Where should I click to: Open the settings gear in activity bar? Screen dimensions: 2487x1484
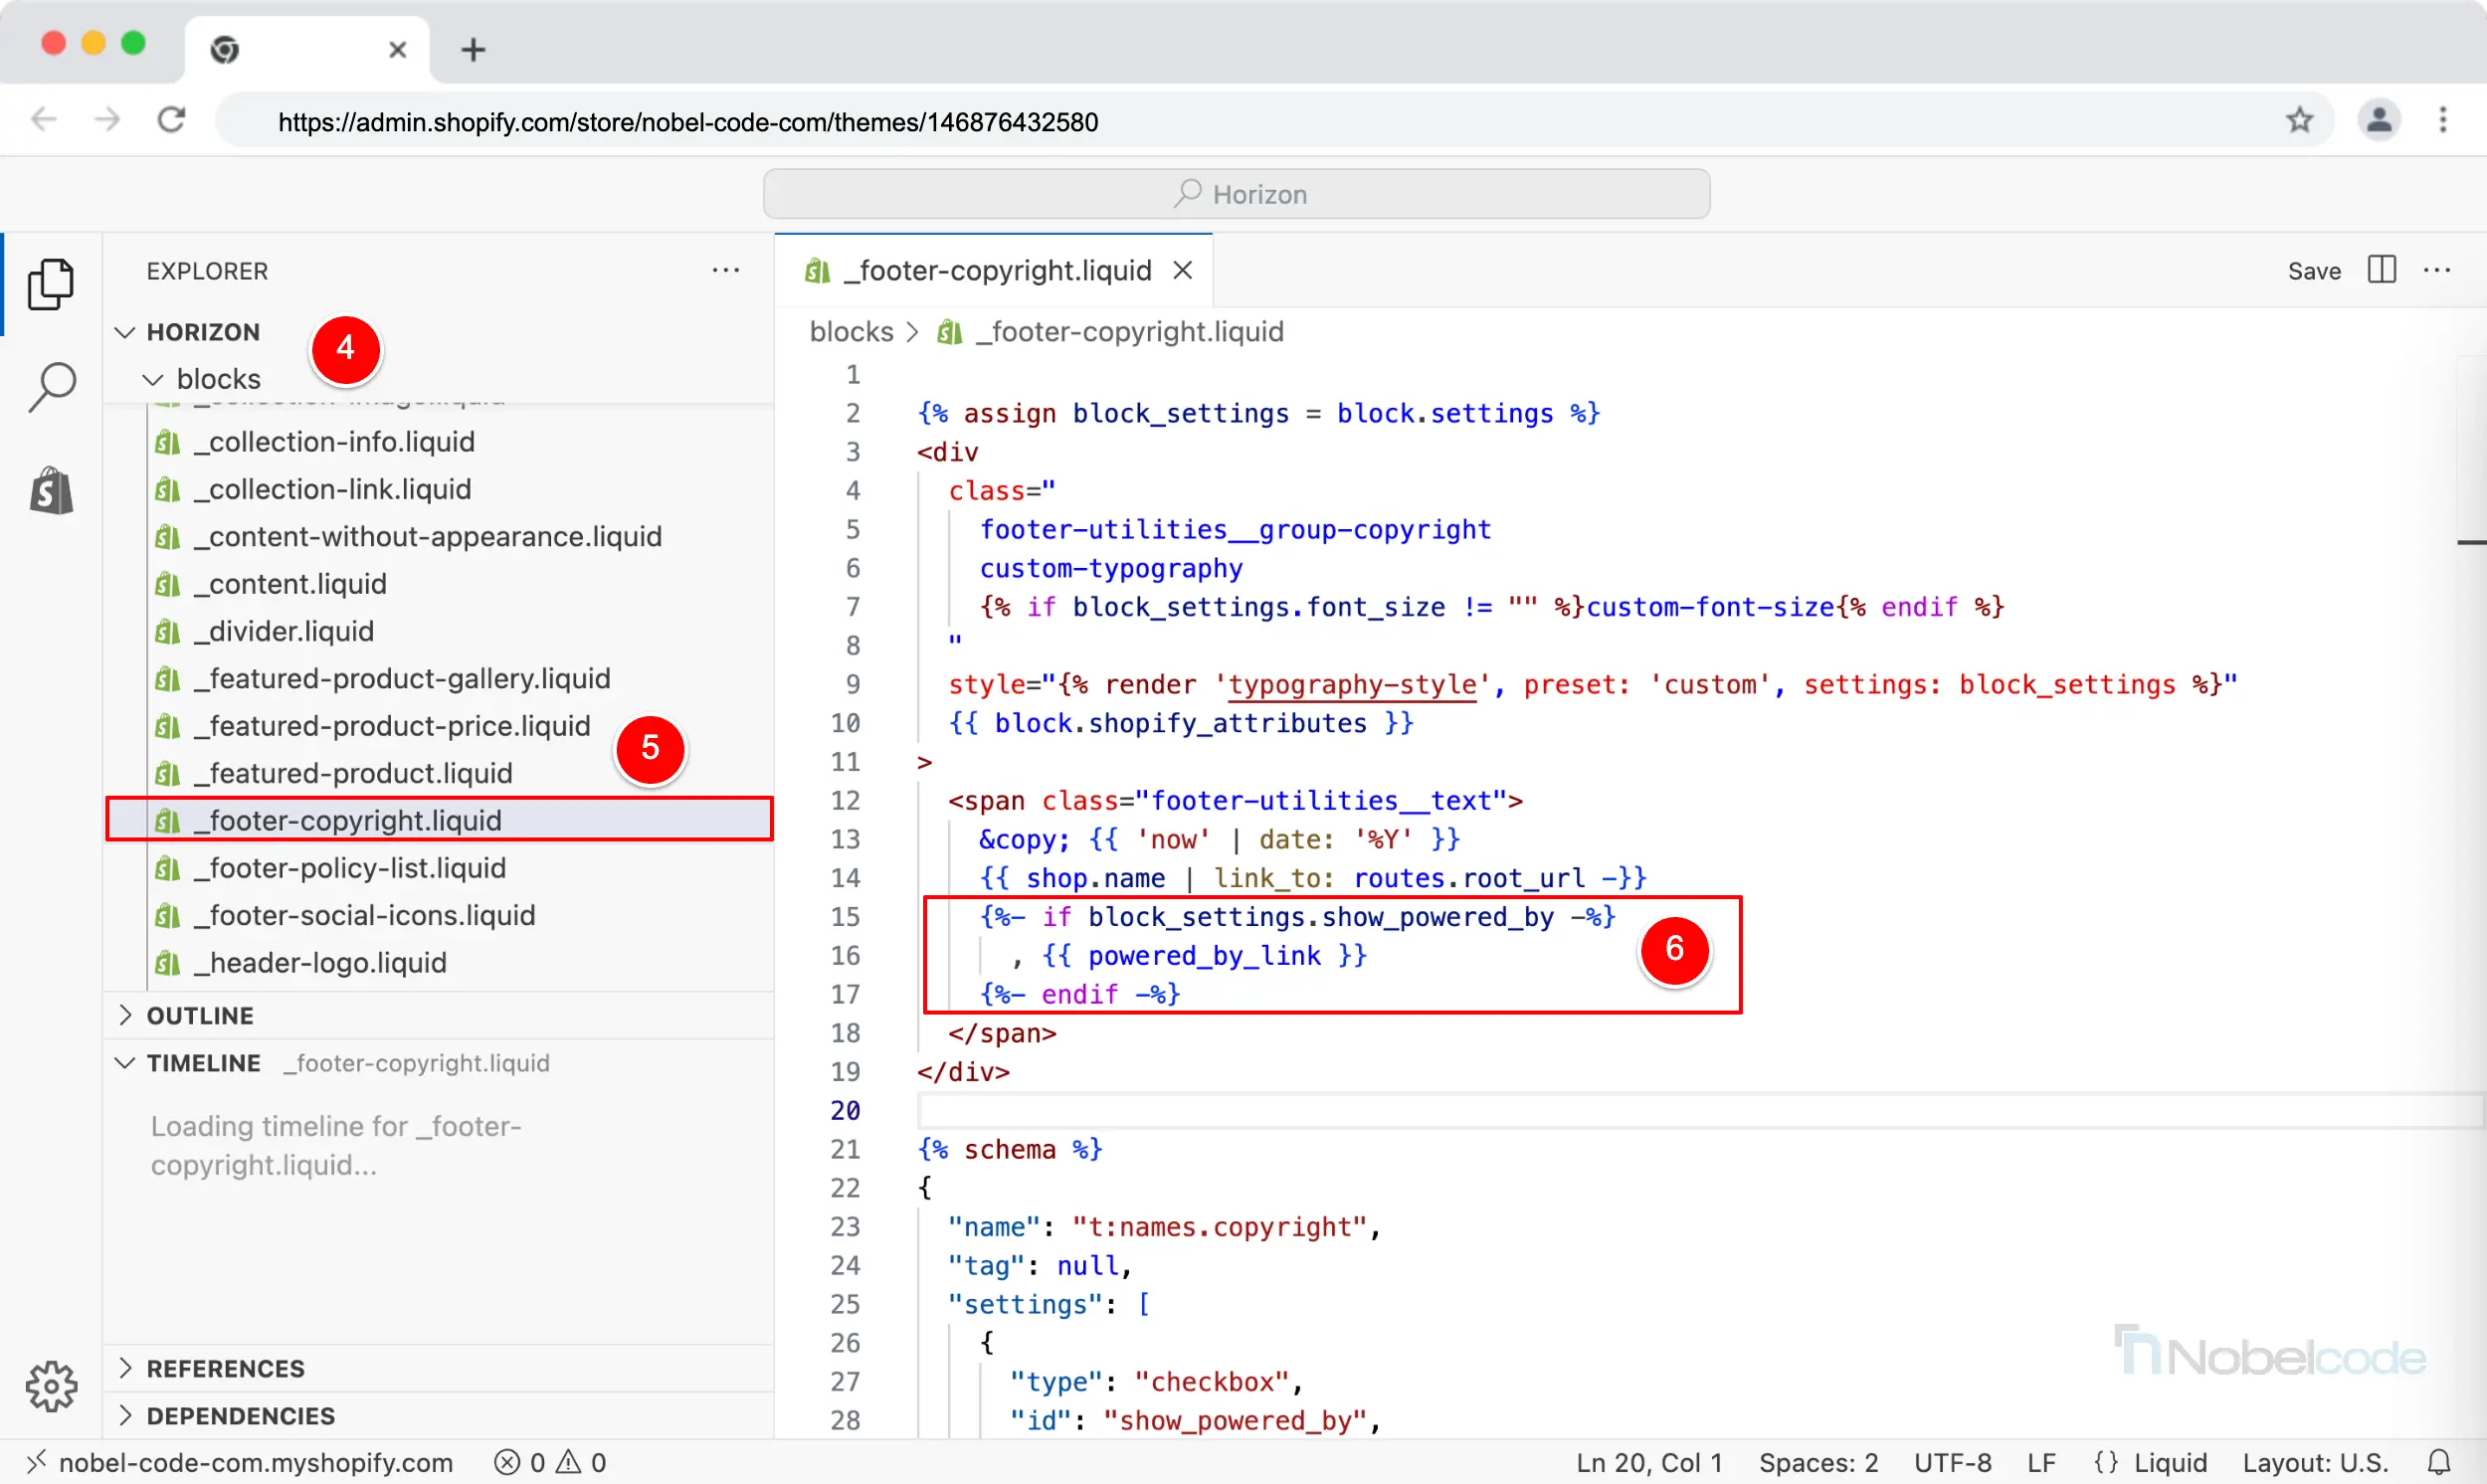[52, 1385]
